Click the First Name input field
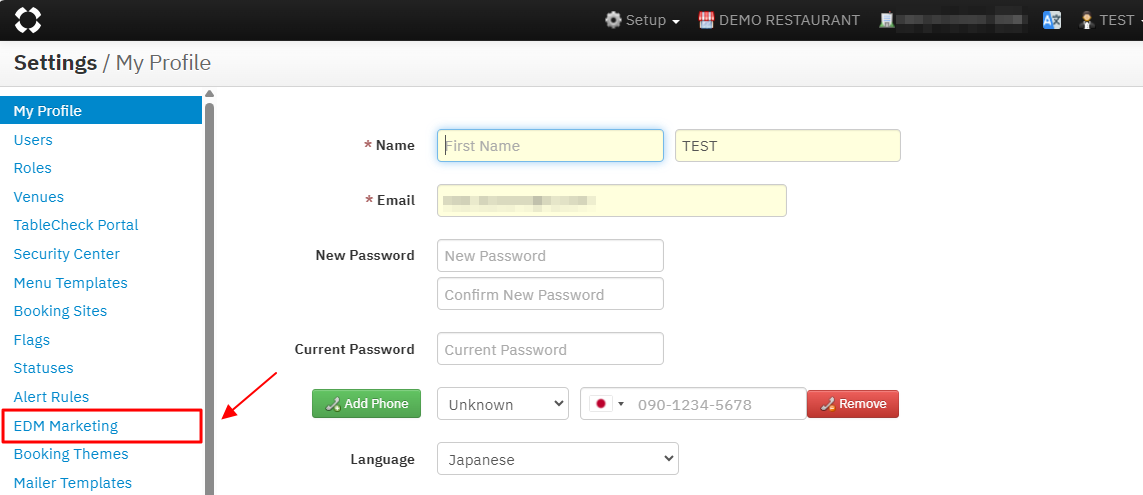 pos(550,146)
